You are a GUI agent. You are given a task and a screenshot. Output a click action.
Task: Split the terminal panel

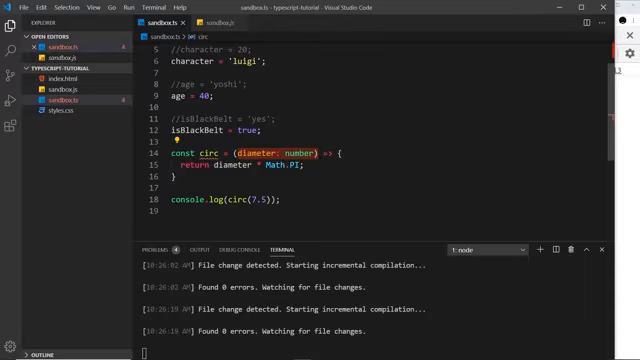[x=556, y=249]
